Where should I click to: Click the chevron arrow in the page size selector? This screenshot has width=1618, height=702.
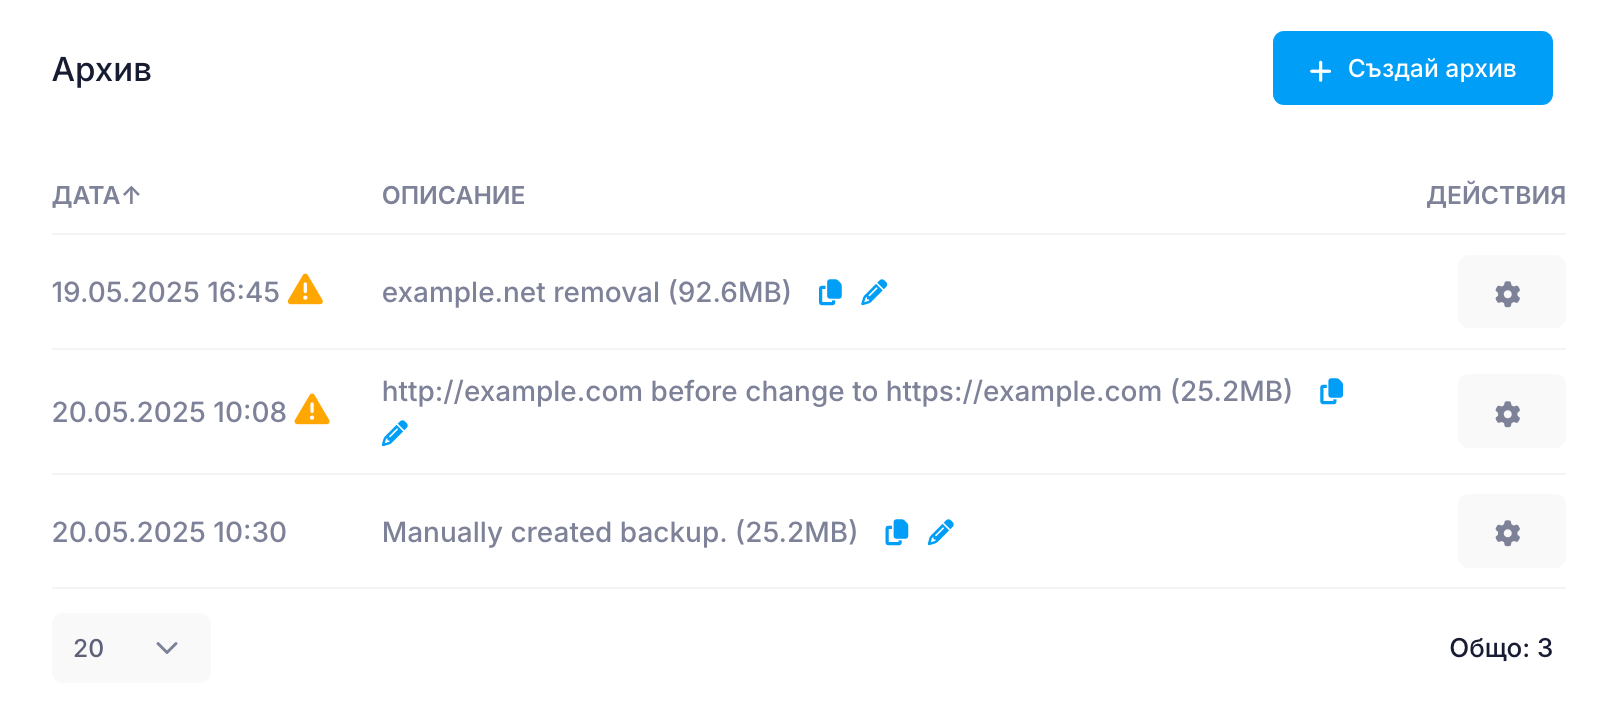[x=167, y=648]
